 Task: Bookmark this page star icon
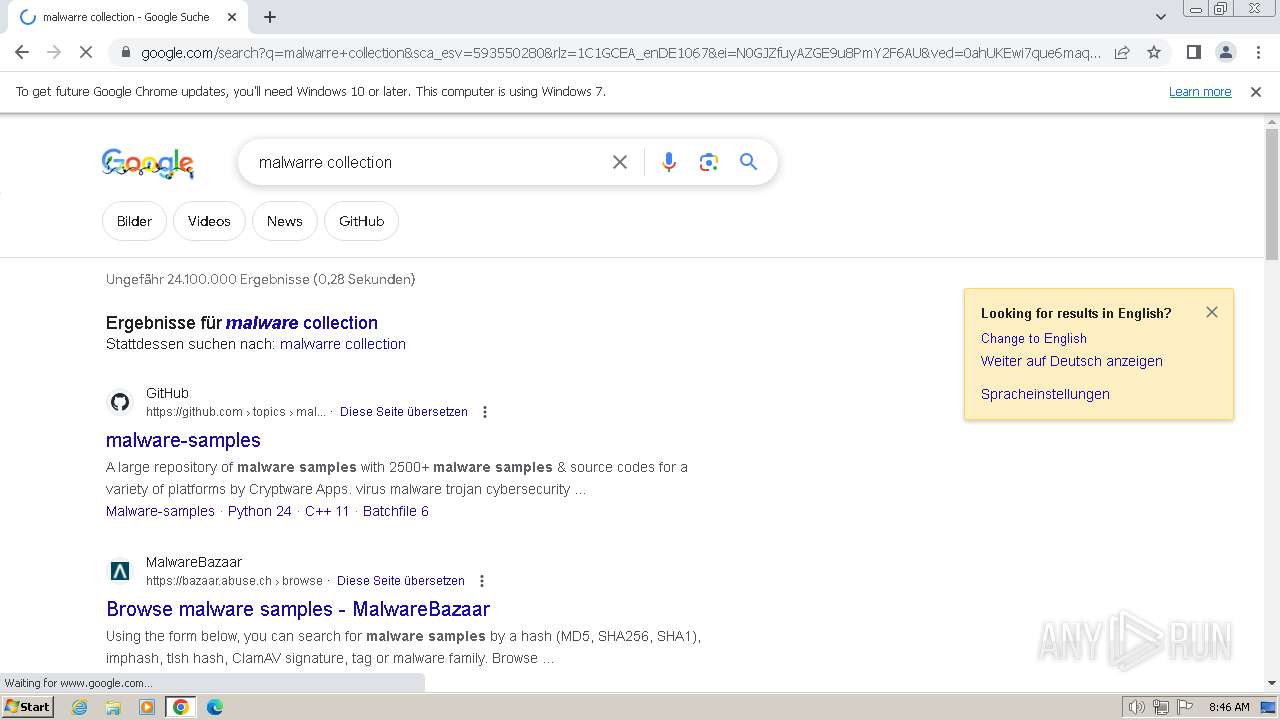pos(1153,52)
